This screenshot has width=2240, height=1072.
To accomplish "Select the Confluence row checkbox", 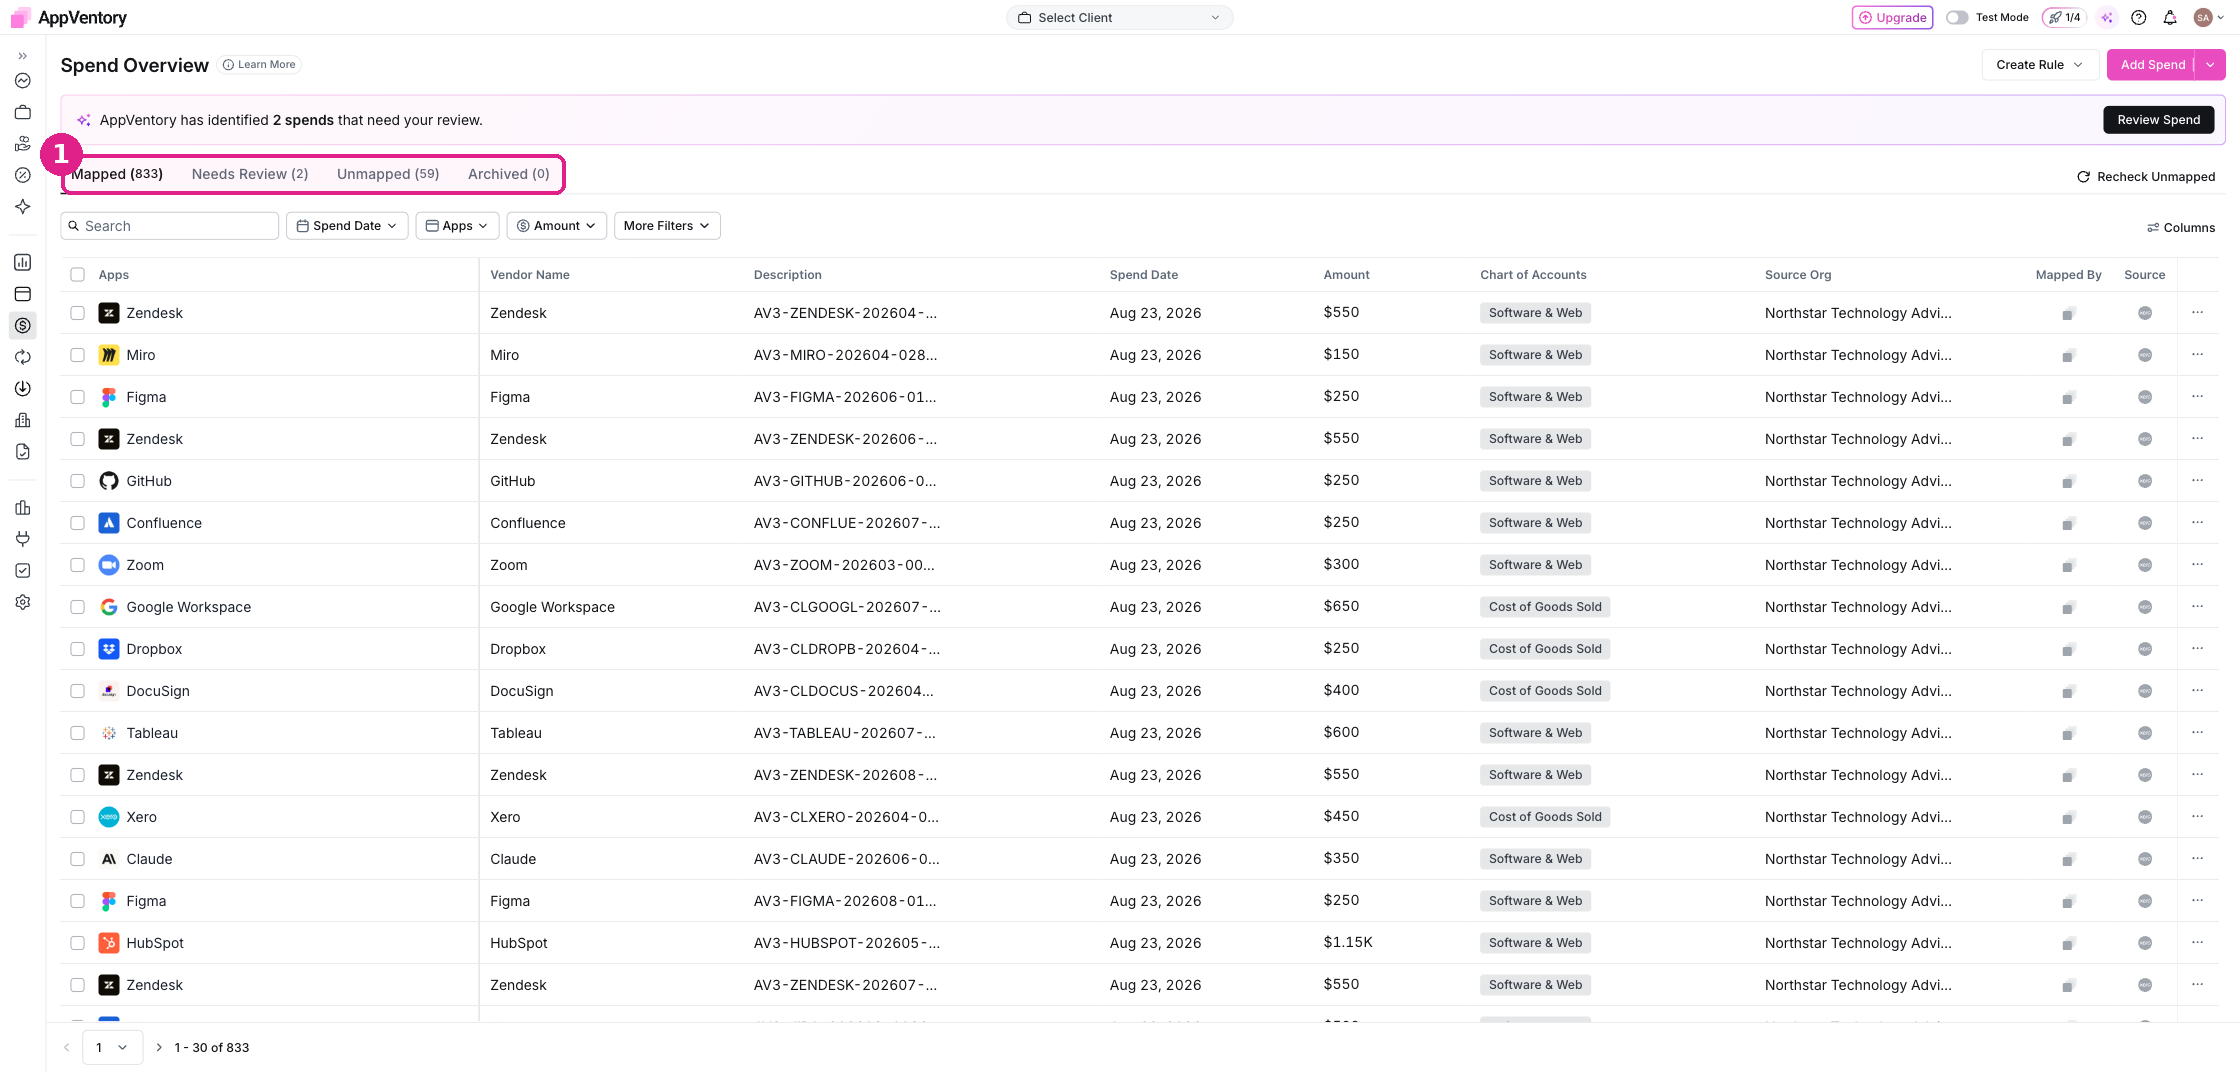I will click(x=77, y=523).
